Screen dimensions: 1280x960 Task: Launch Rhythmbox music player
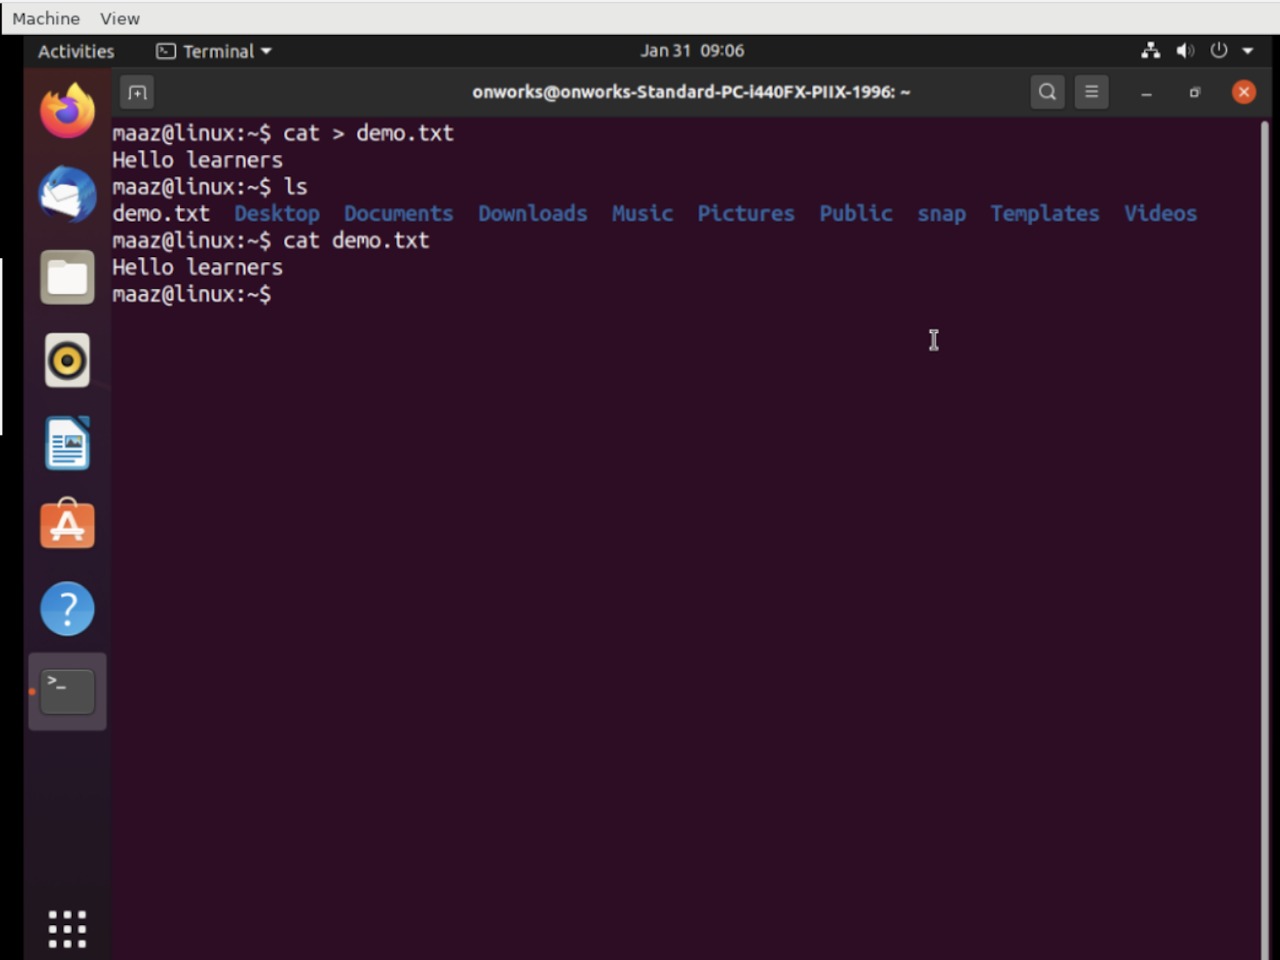[x=67, y=360]
